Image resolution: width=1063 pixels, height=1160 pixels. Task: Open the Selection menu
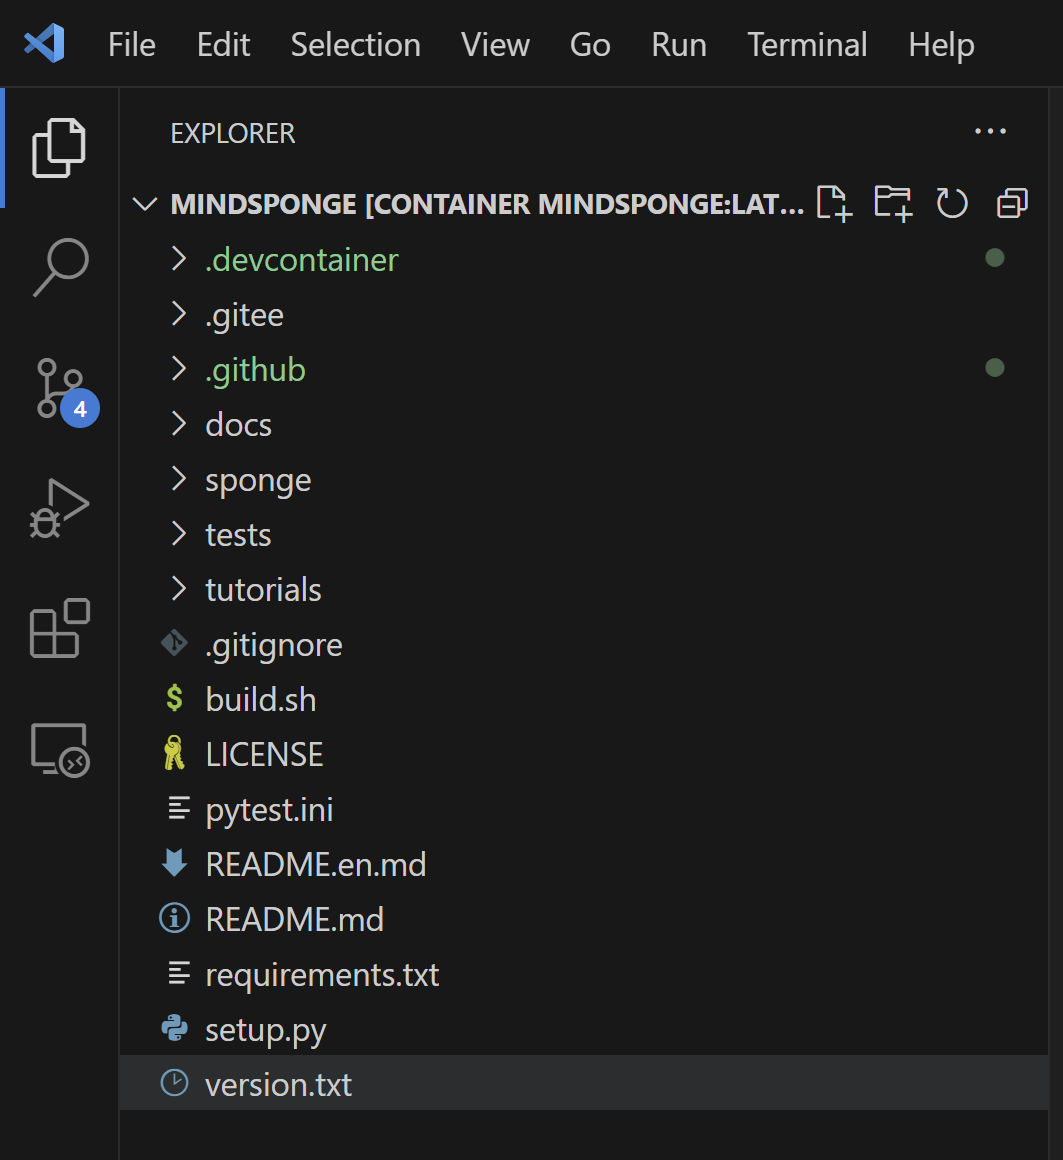pyautogui.click(x=355, y=45)
